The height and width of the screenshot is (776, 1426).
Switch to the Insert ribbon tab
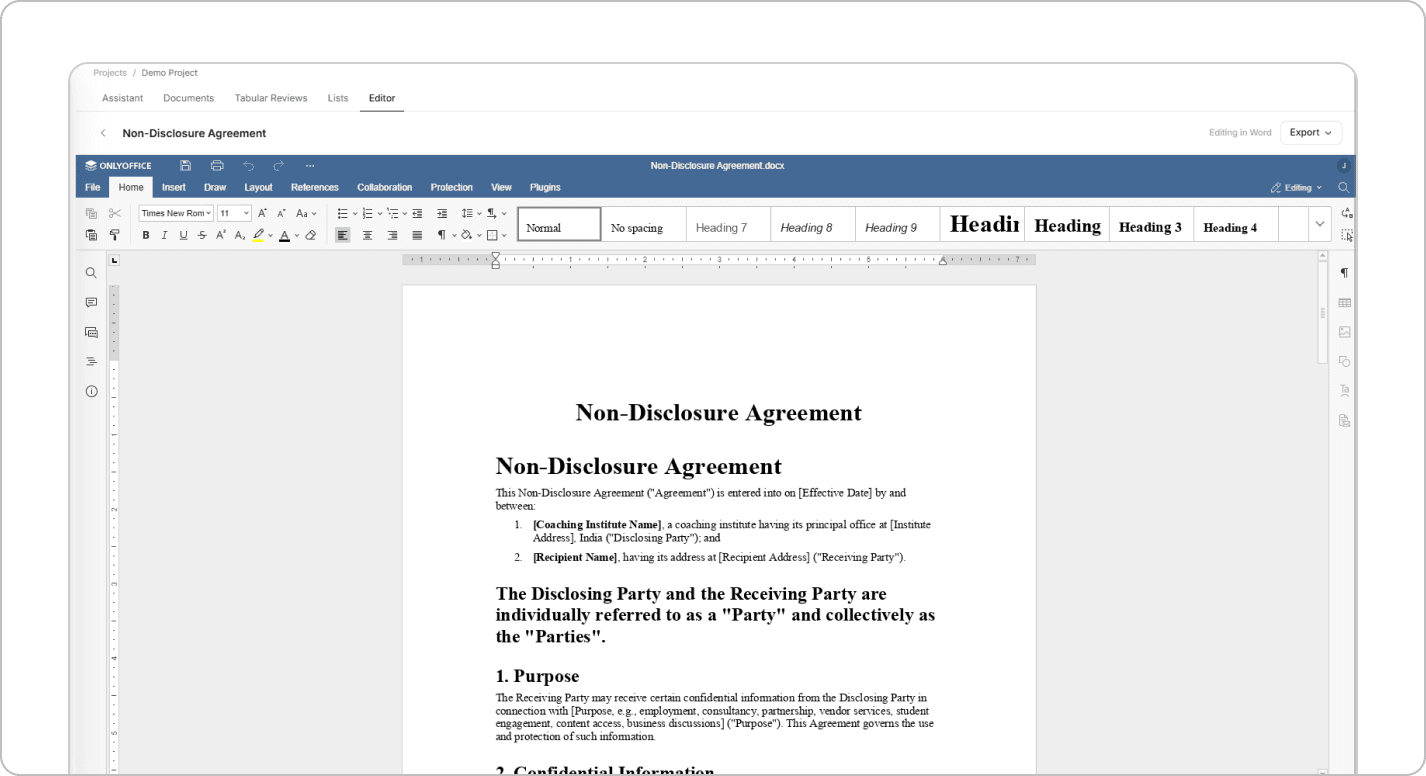174,187
